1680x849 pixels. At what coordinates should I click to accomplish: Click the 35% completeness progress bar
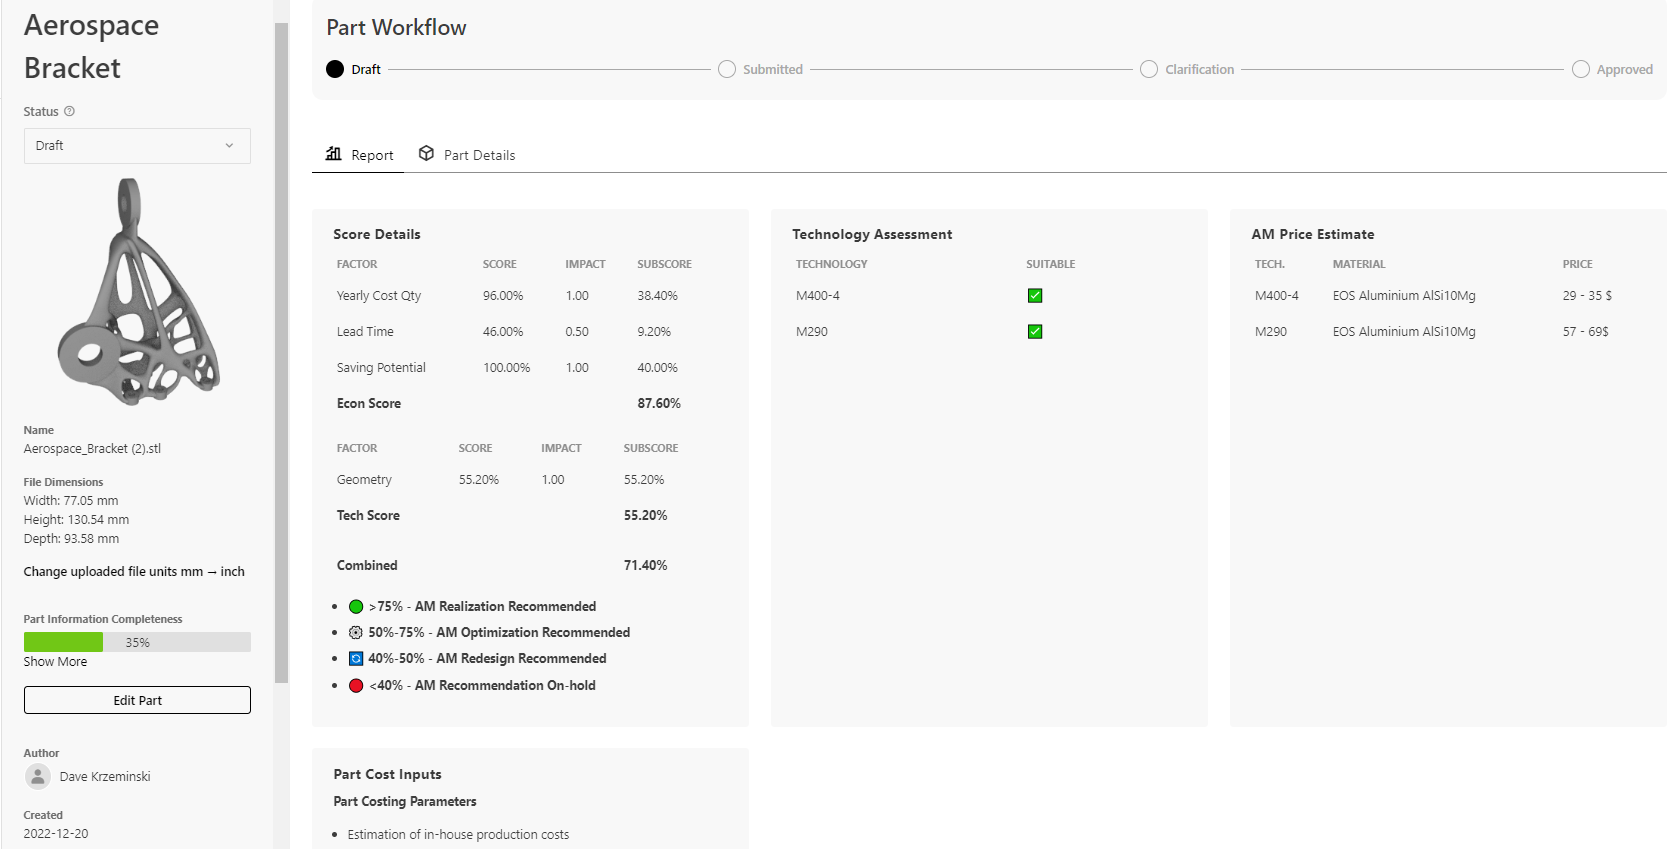coord(137,642)
